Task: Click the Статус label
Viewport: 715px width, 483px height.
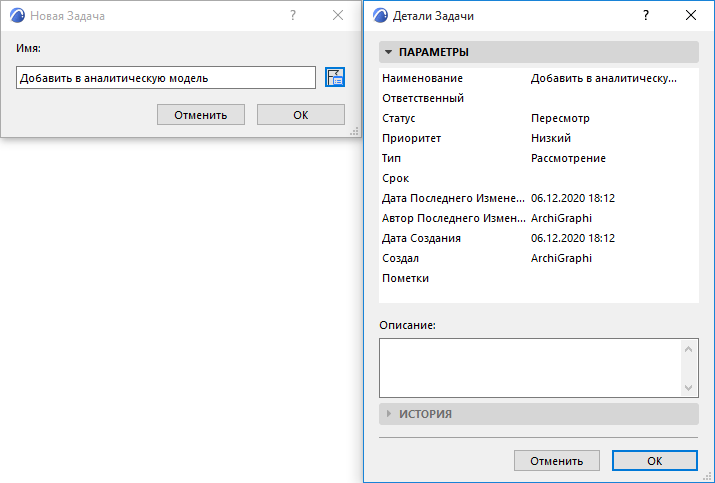Action: coord(399,119)
